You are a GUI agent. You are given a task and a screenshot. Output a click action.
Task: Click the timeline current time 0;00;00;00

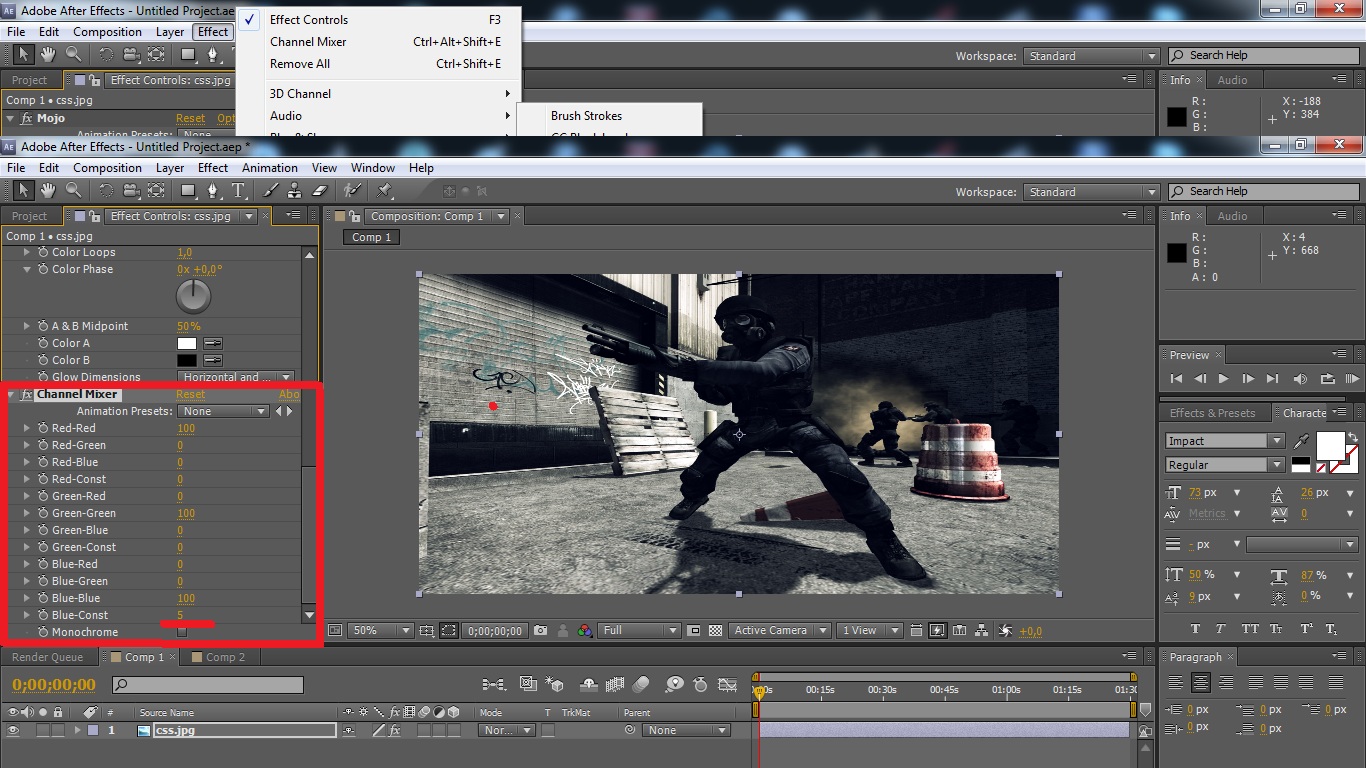click(54, 685)
